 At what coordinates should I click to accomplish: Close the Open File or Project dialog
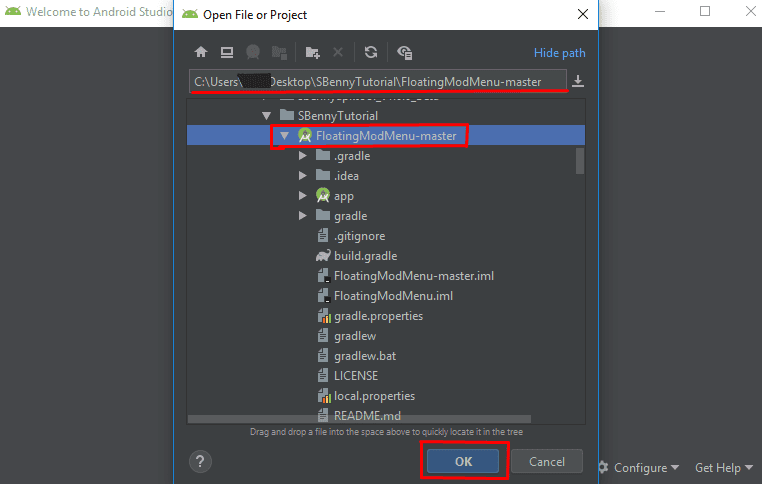583,14
